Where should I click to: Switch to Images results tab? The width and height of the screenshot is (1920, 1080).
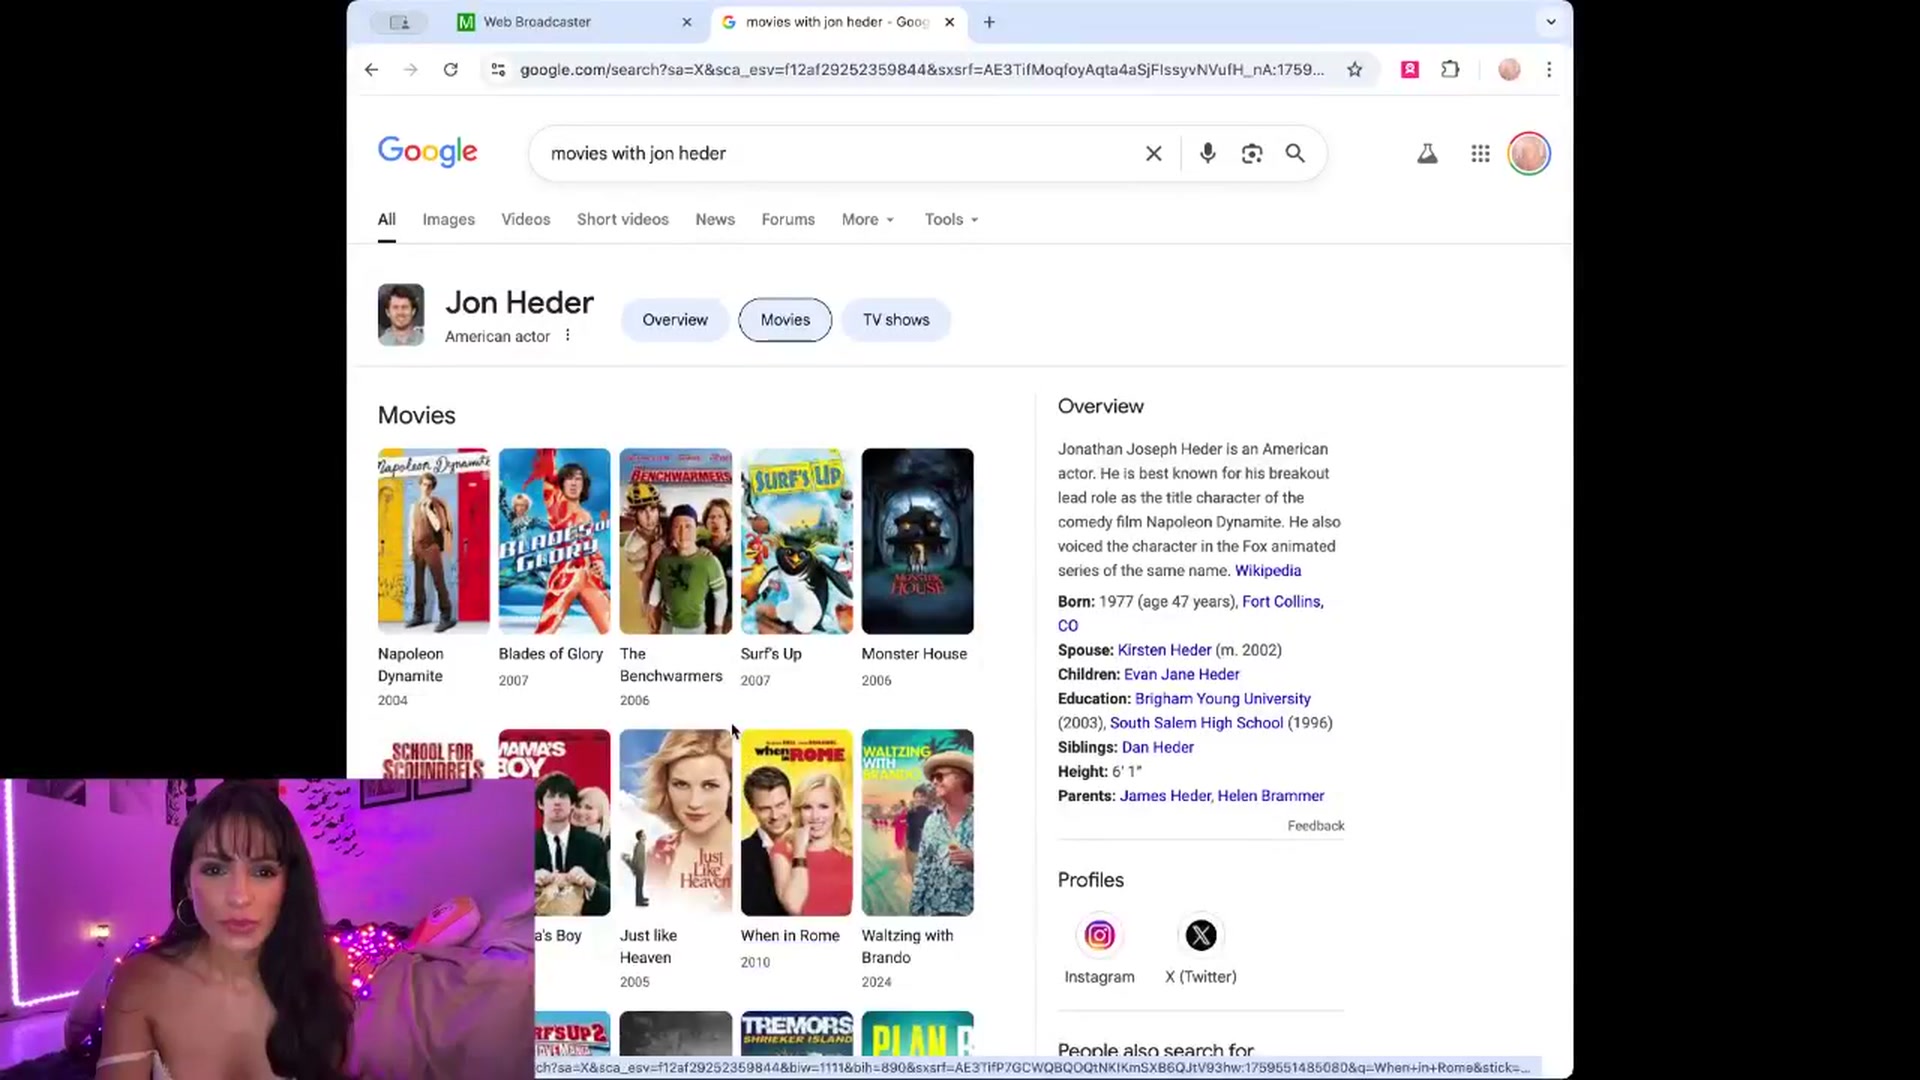tap(448, 219)
